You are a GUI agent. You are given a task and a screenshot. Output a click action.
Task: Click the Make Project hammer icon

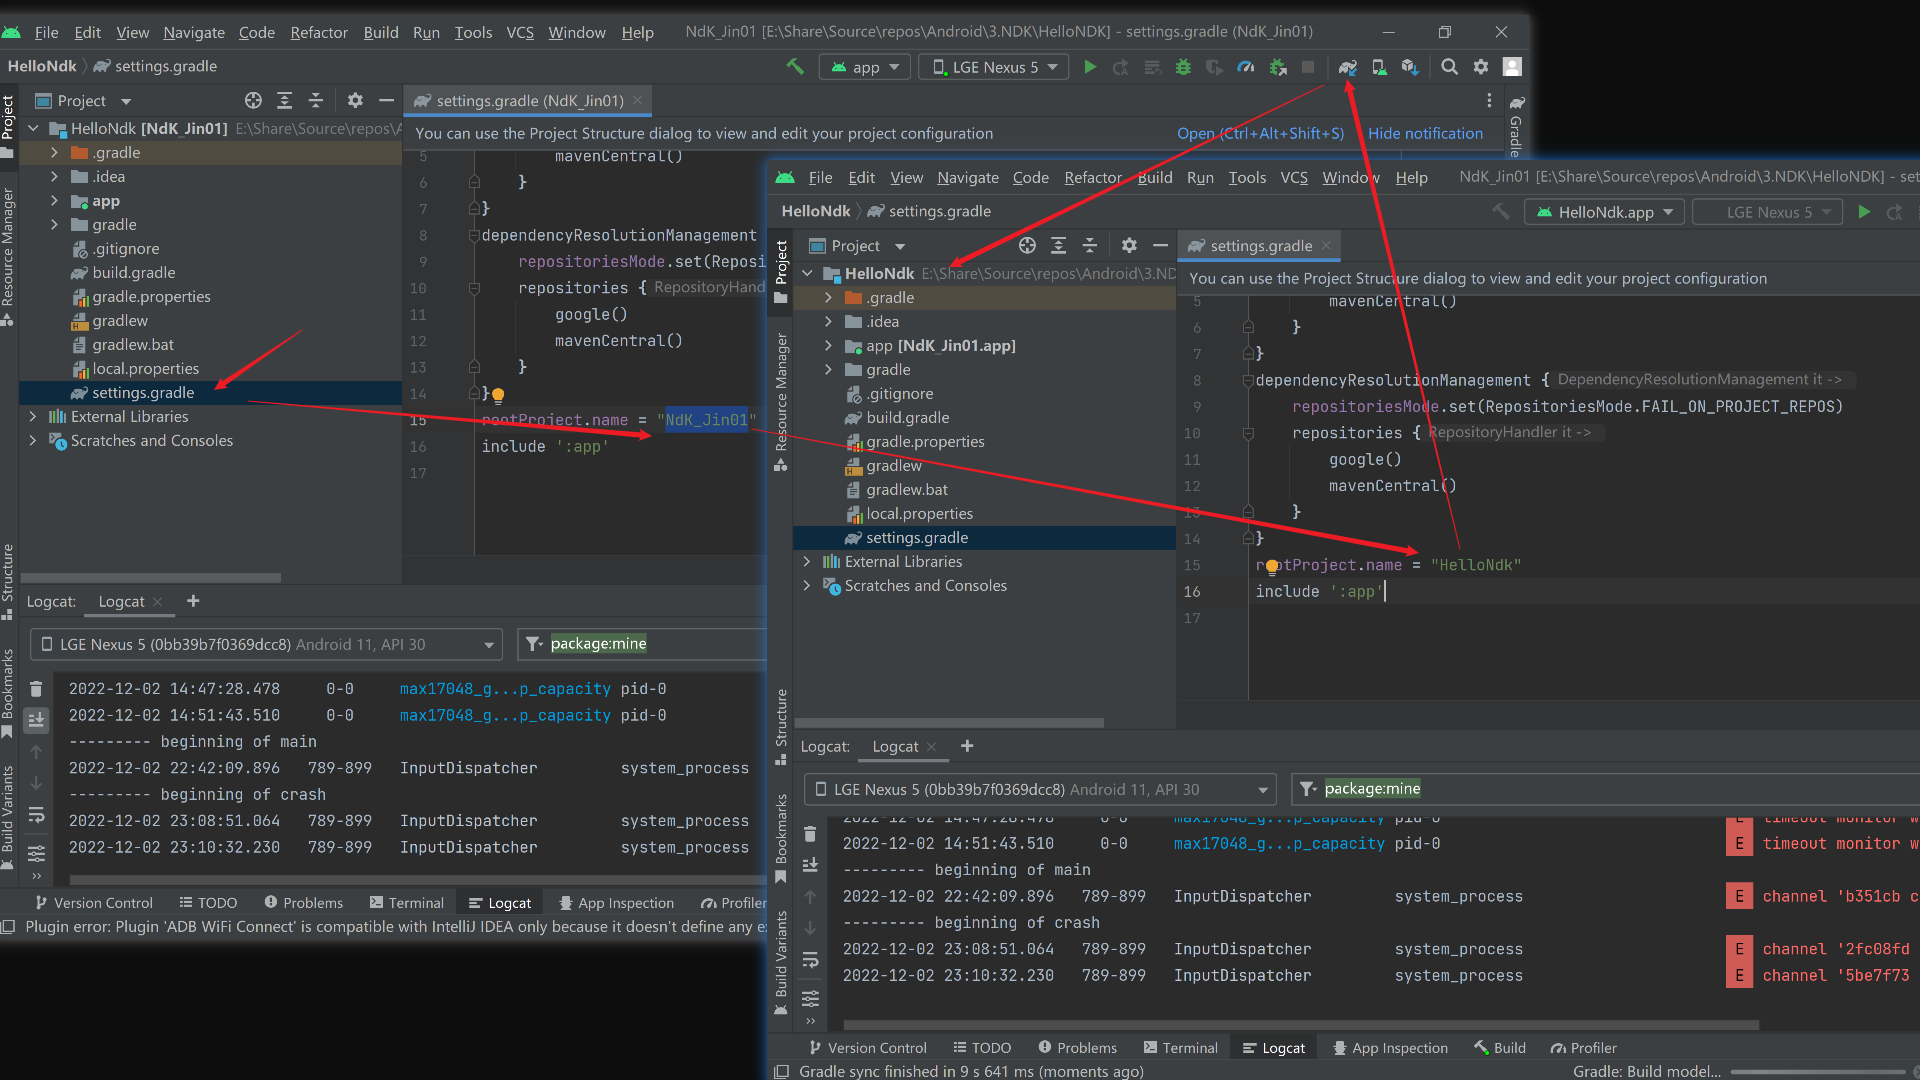pyautogui.click(x=795, y=67)
